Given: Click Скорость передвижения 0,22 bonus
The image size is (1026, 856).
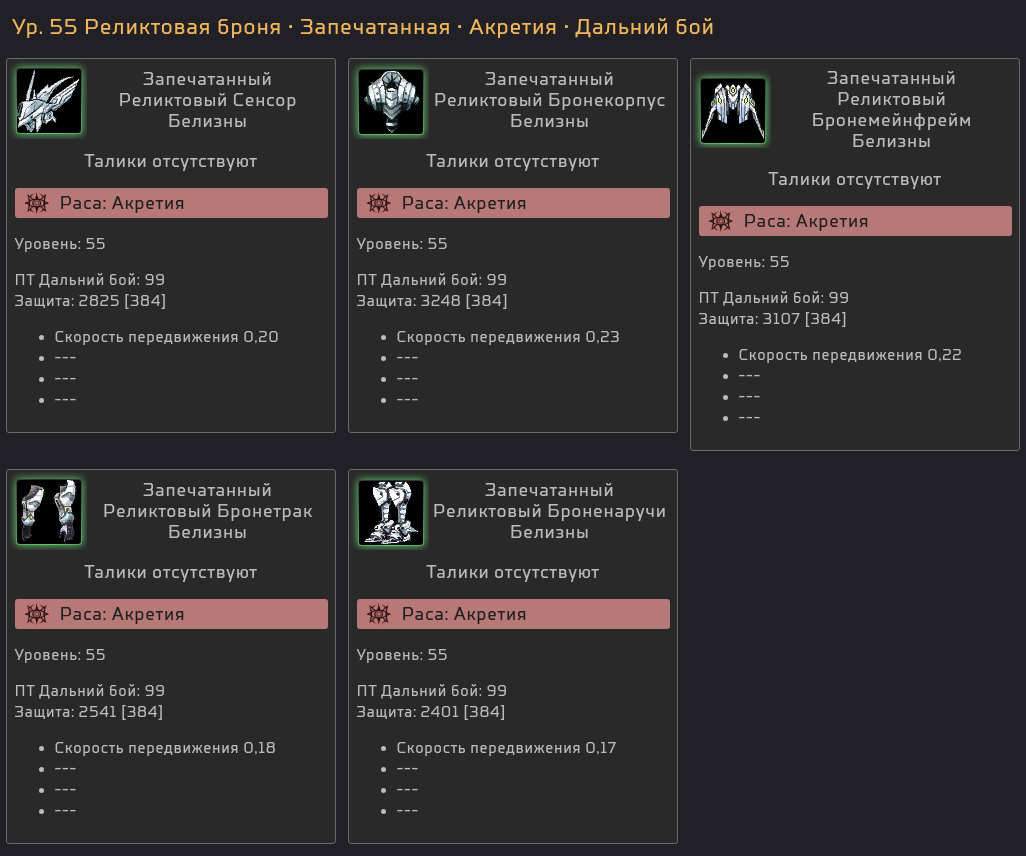Looking at the screenshot, I should click(x=850, y=355).
